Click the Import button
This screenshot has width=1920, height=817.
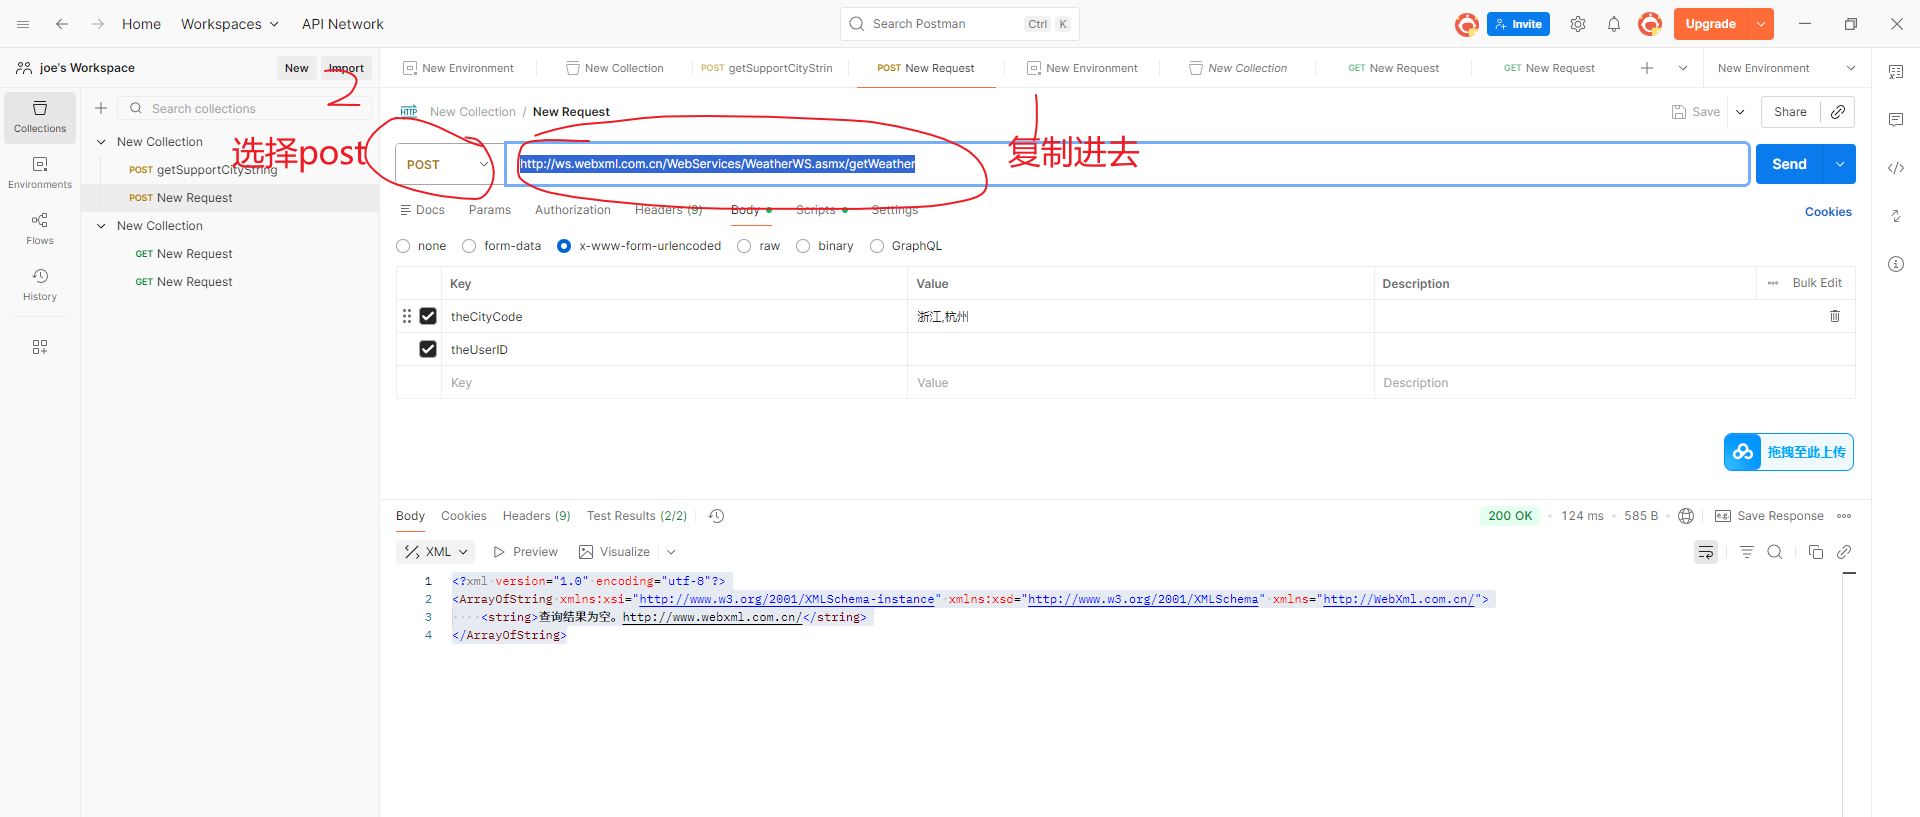[346, 68]
